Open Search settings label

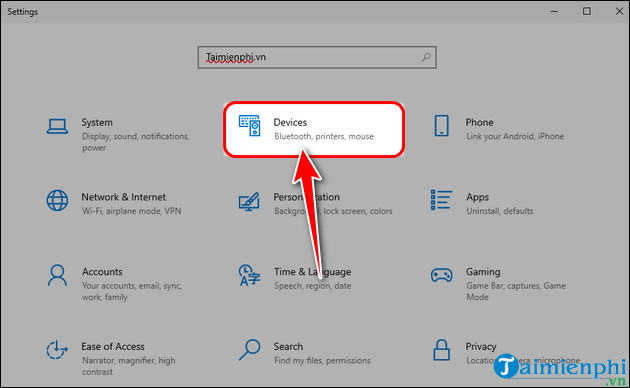(x=288, y=347)
